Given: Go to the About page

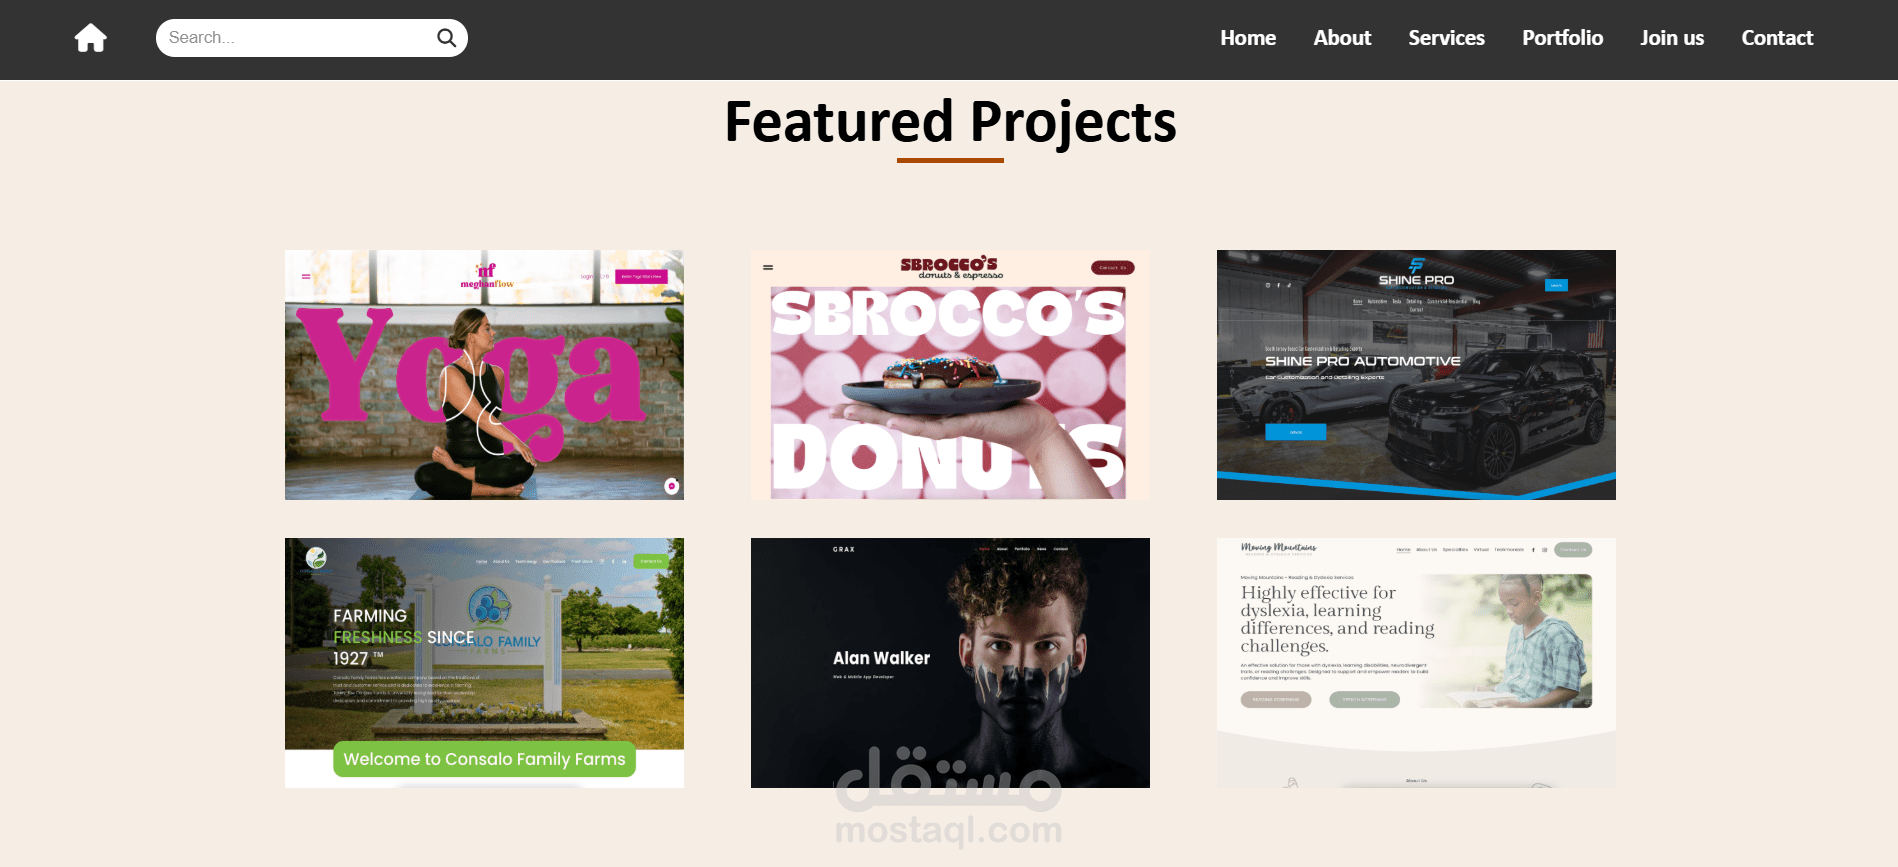Looking at the screenshot, I should point(1342,38).
